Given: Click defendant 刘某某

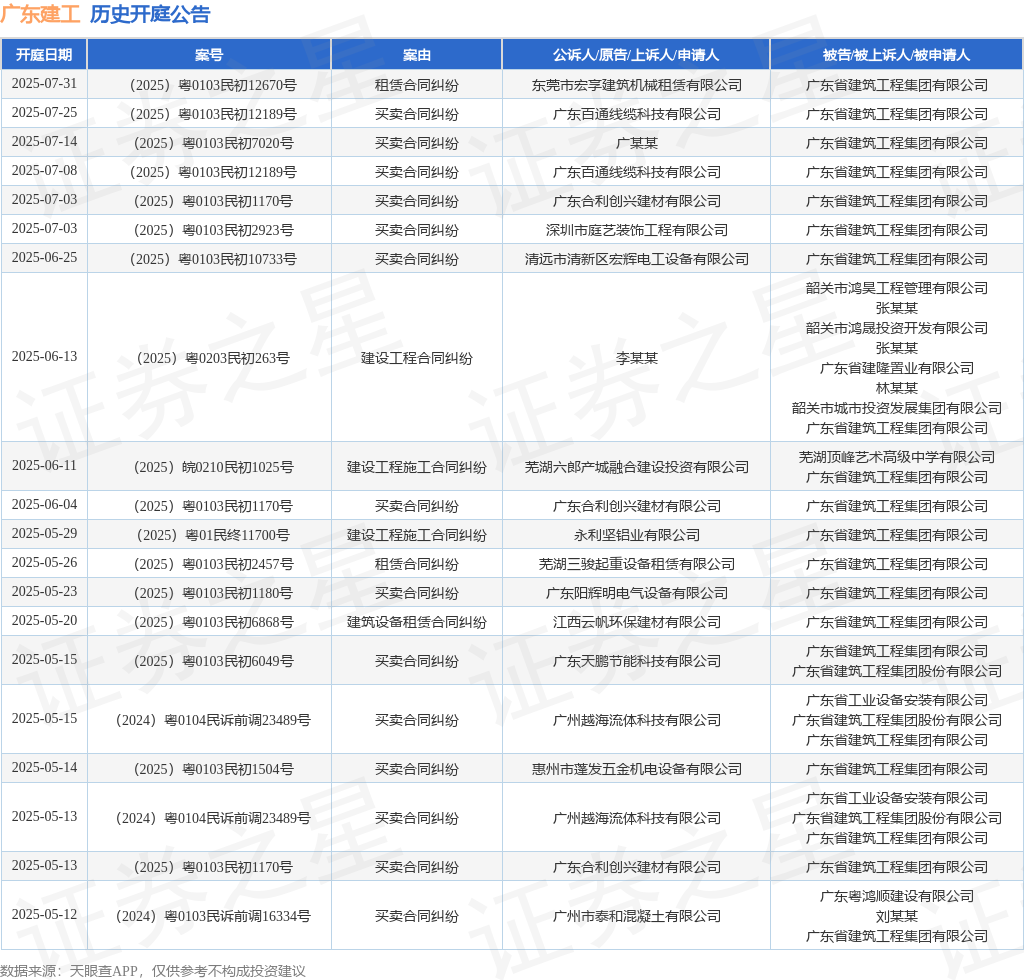Looking at the screenshot, I should click(897, 916).
